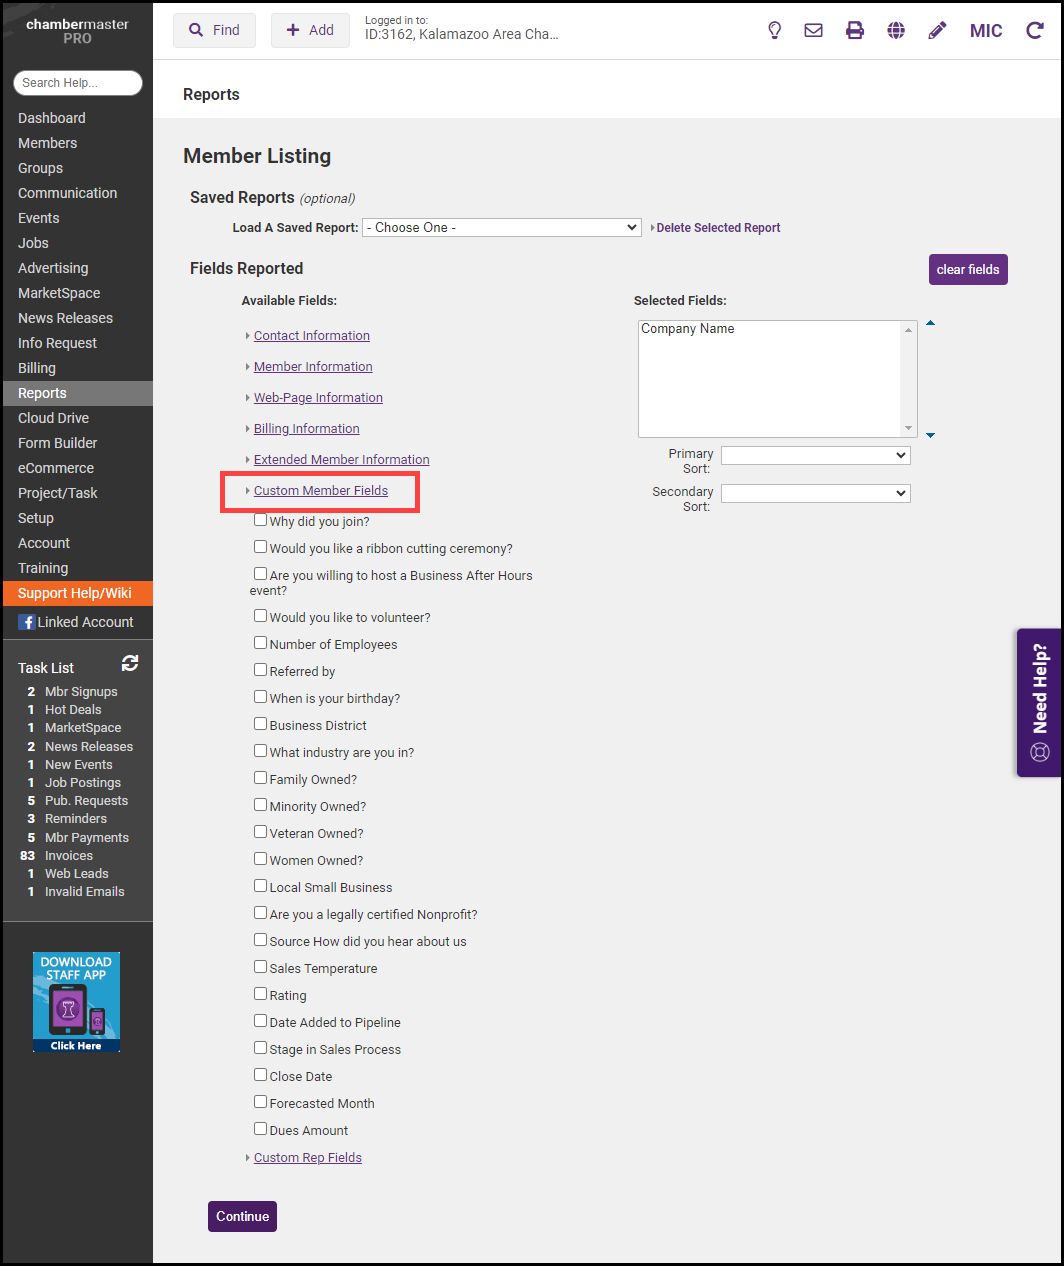The width and height of the screenshot is (1064, 1266).
Task: Open the Download Staff App banner
Action: point(76,1001)
